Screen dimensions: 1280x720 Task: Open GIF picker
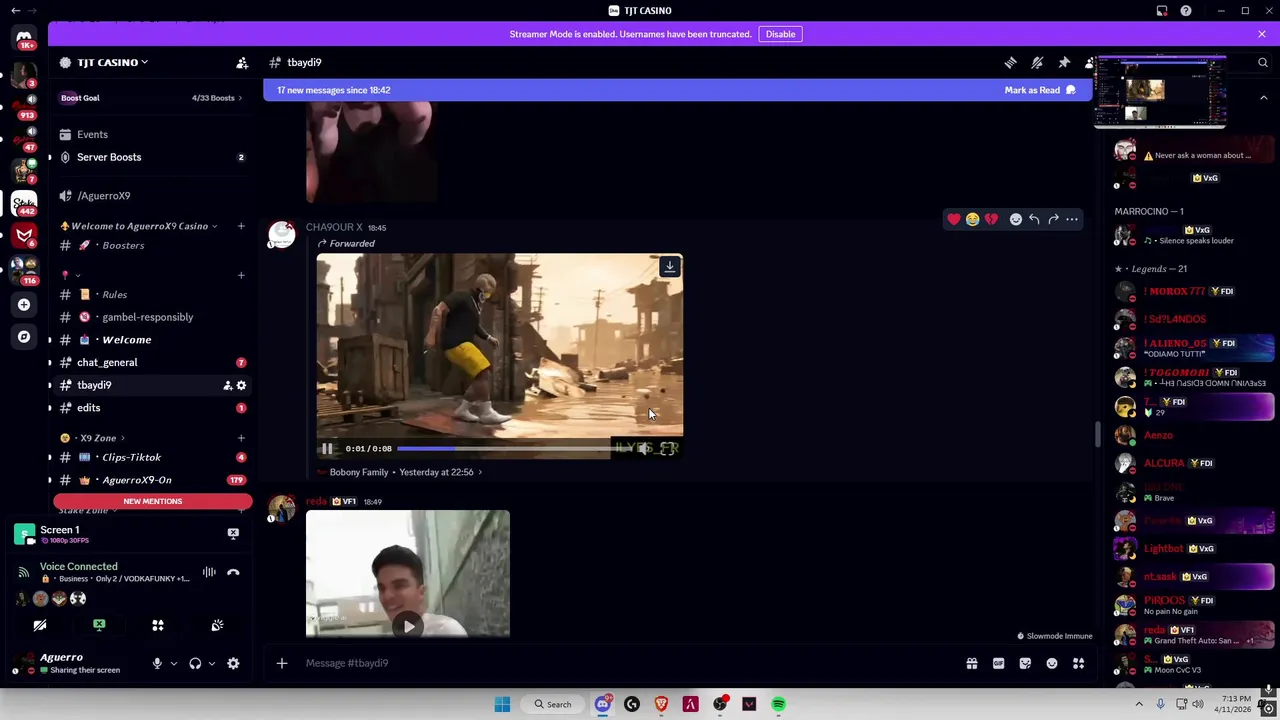[998, 663]
